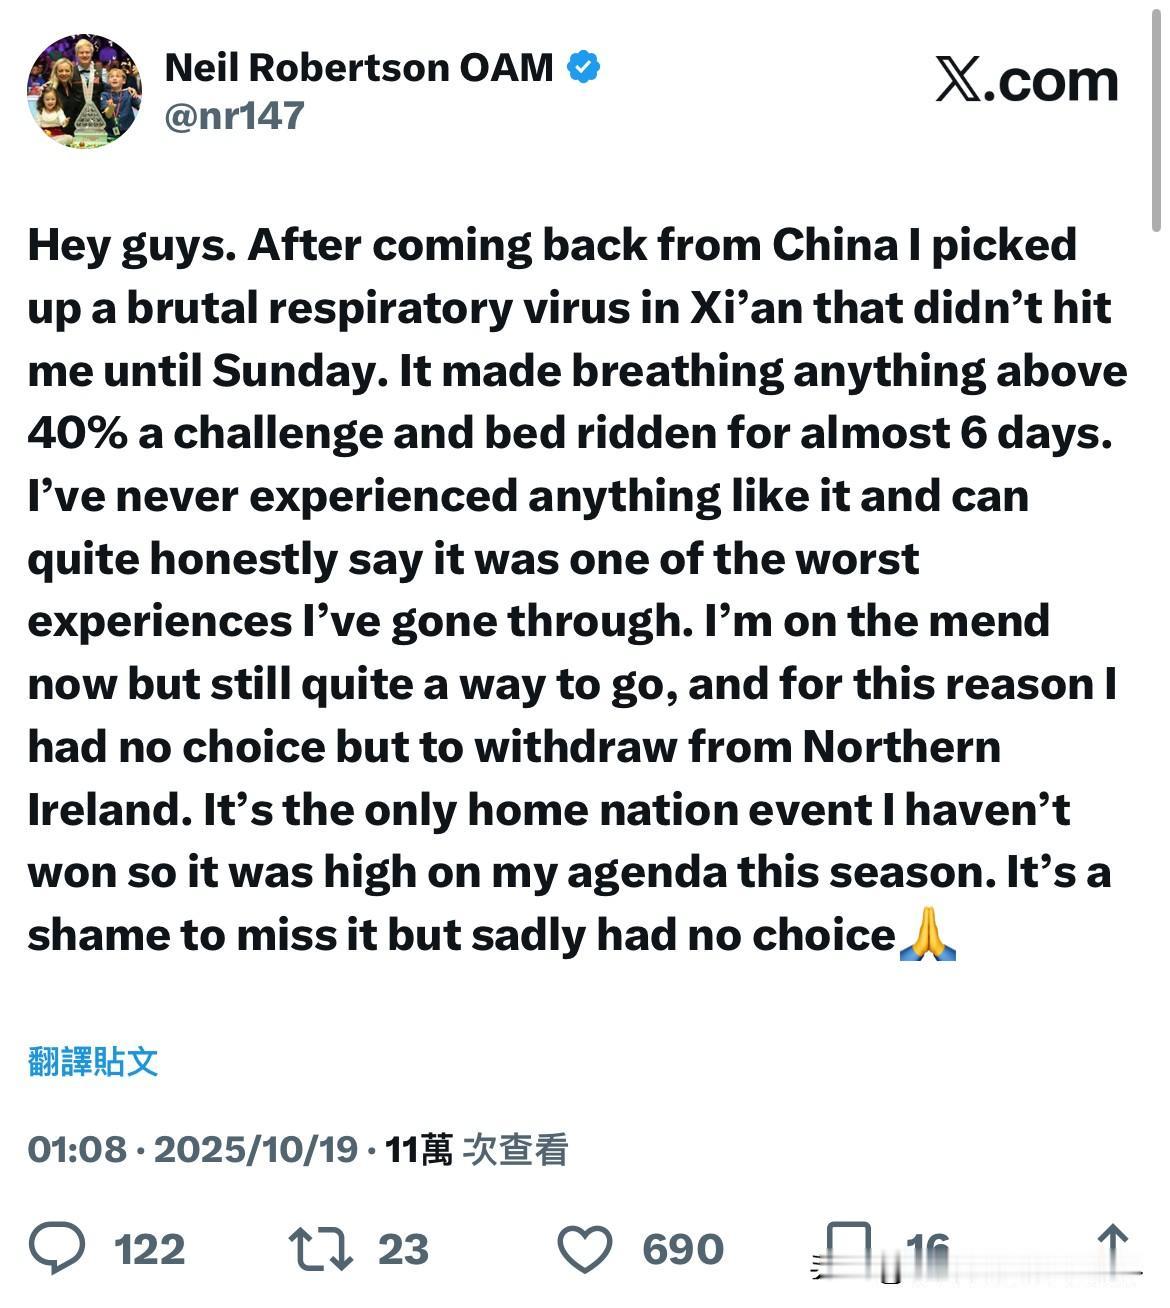1170x1308 pixels.
Task: Click the reply speech bubble icon
Action: click(x=56, y=1249)
